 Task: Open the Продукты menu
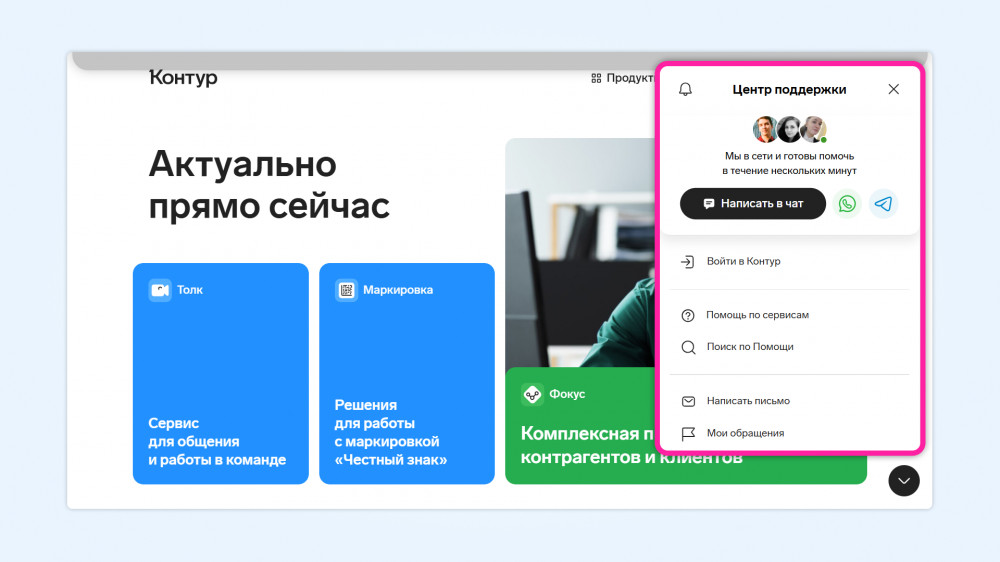pyautogui.click(x=622, y=78)
